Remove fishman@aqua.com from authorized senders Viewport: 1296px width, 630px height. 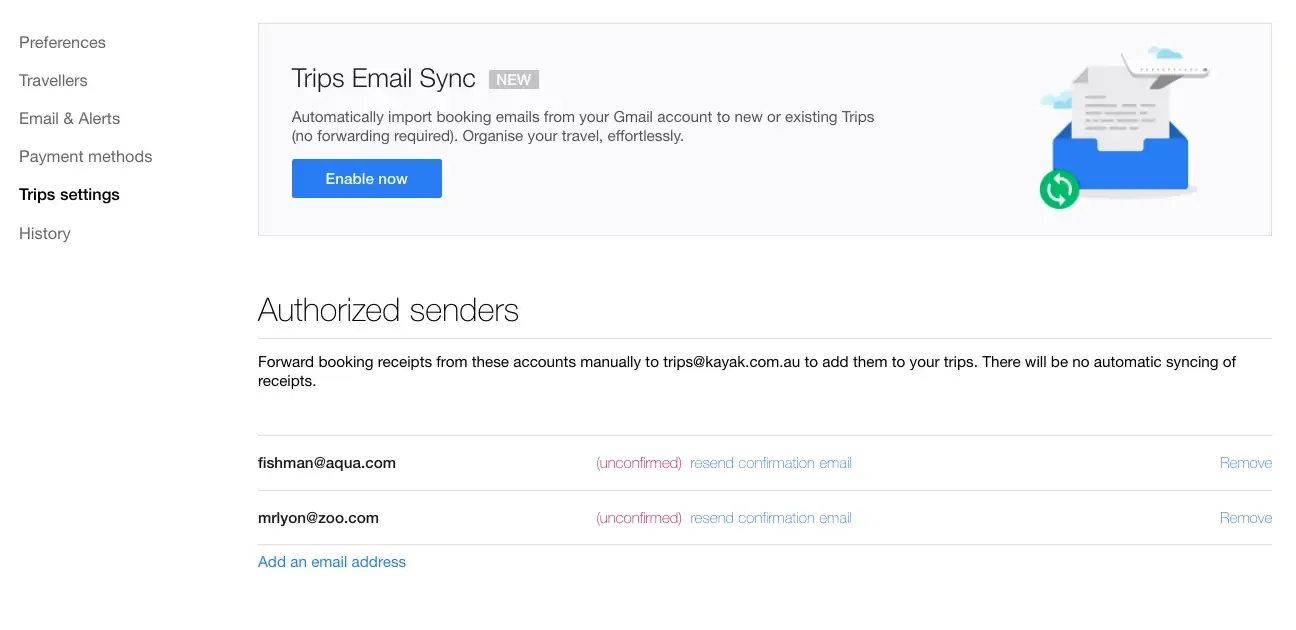pyautogui.click(x=1245, y=463)
